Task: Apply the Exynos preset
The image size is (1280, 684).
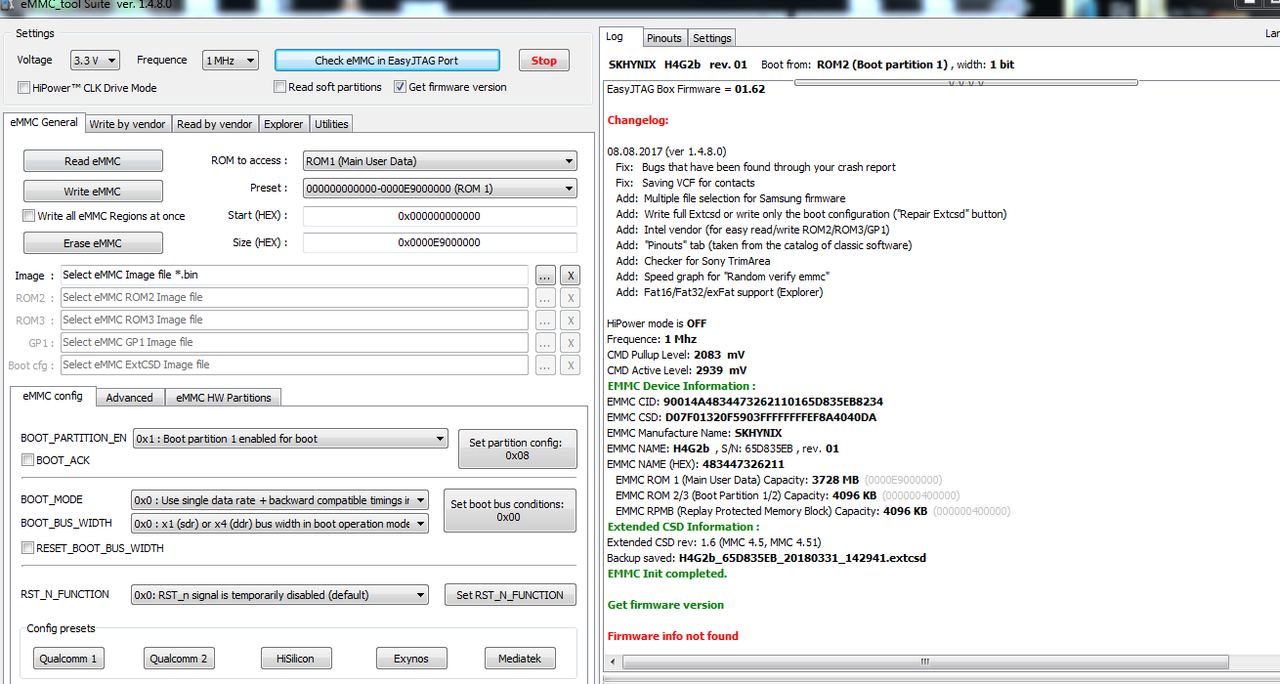Action: (x=411, y=658)
